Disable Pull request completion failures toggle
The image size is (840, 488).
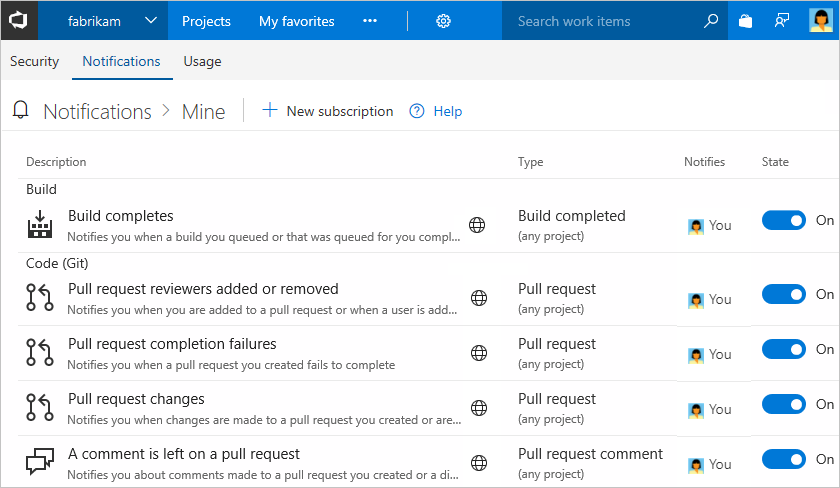click(x=783, y=350)
